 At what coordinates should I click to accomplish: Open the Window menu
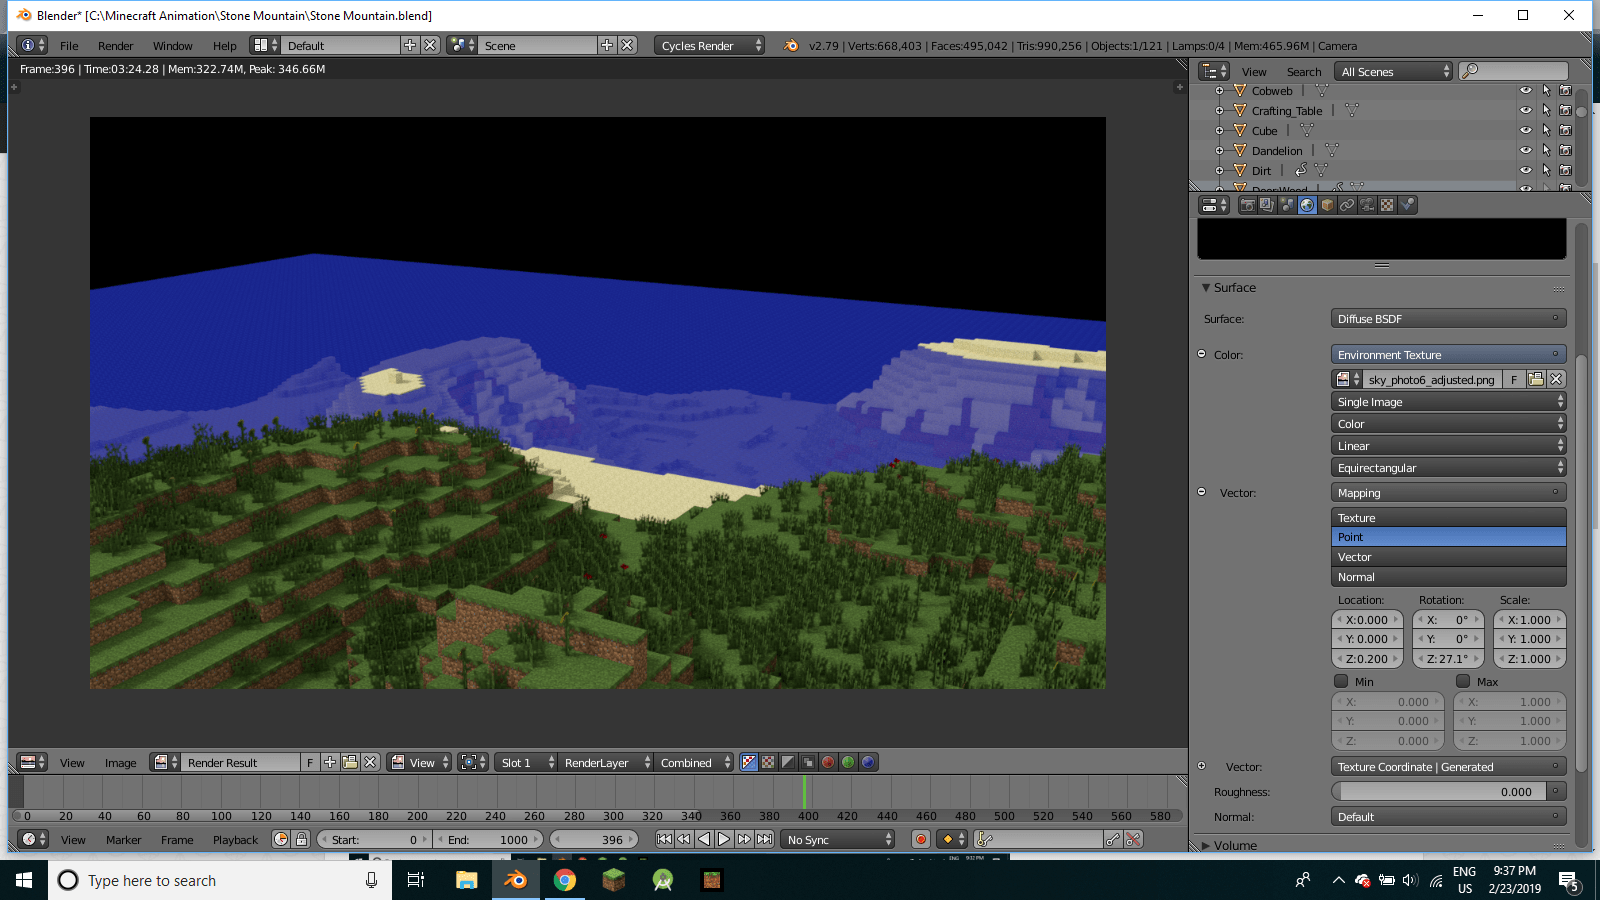173,46
